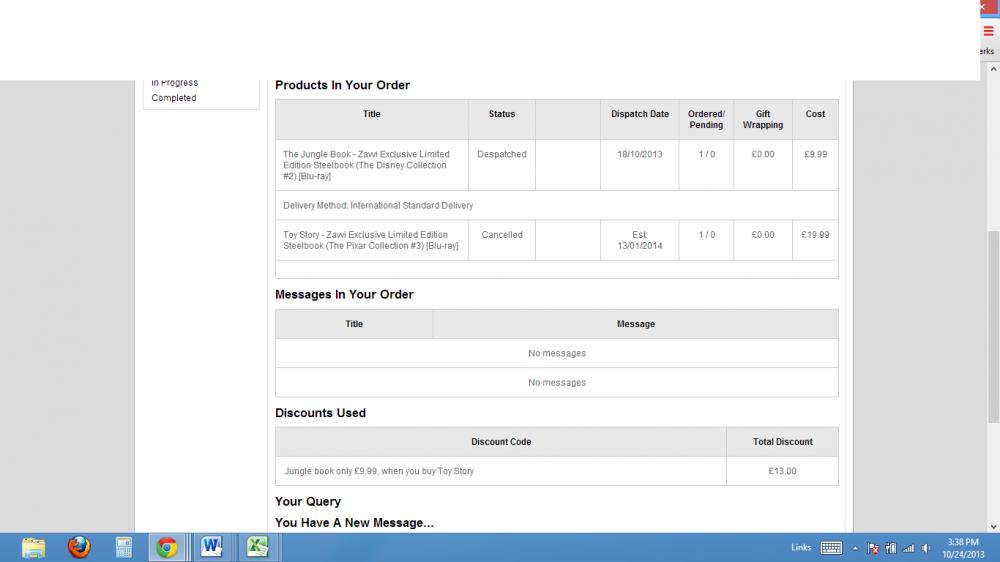Open the touch keyboard tray icon
Image resolution: width=1000 pixels, height=562 pixels.
click(831, 547)
